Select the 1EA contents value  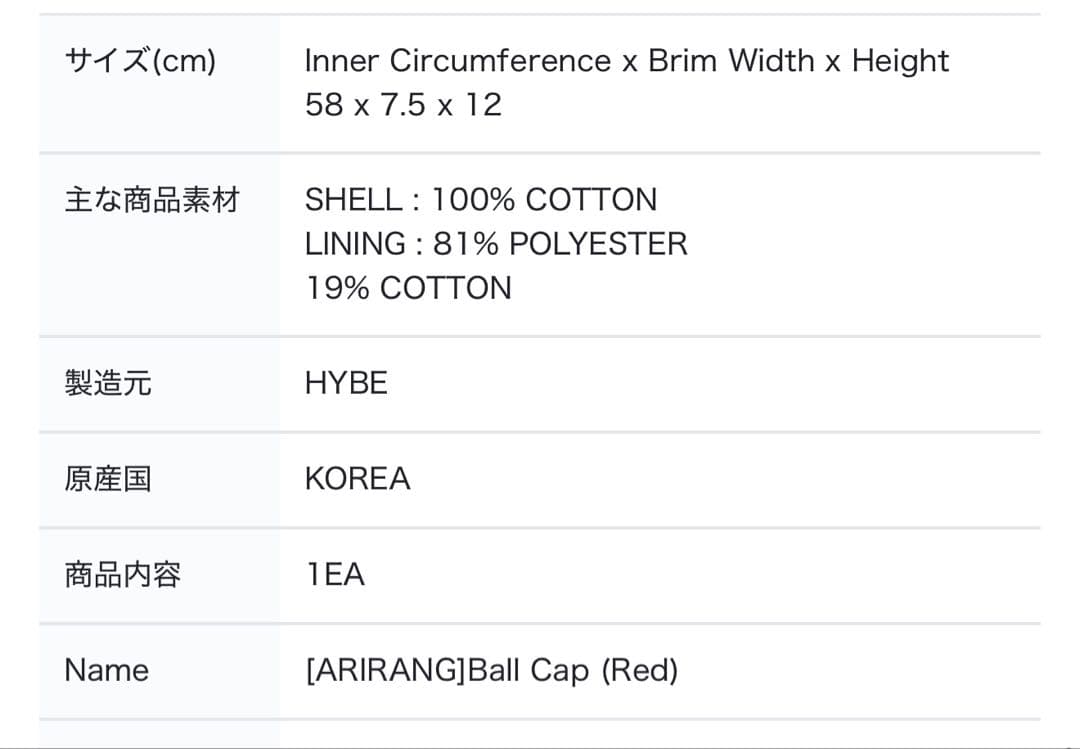click(335, 575)
